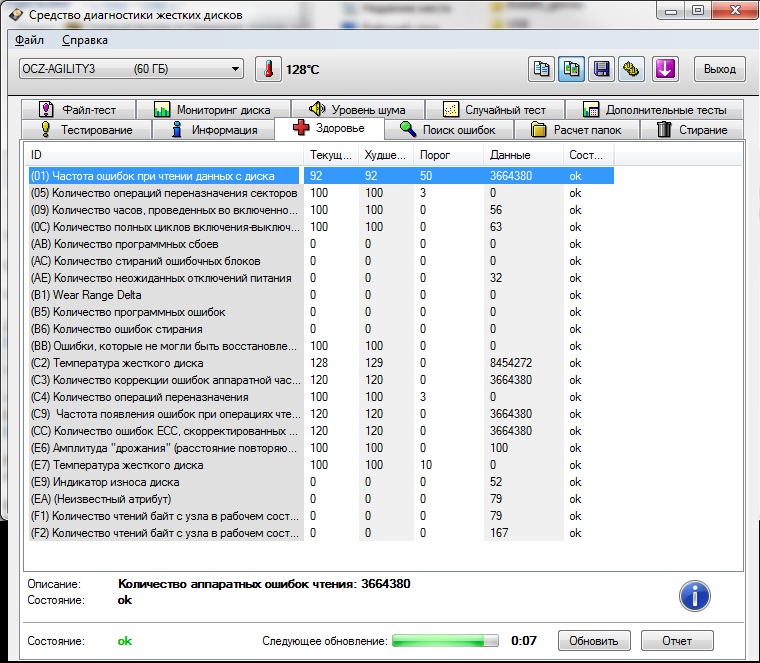This screenshot has width=760, height=663.
Task: Click the 128°C temperature readout
Action: pyautogui.click(x=302, y=70)
